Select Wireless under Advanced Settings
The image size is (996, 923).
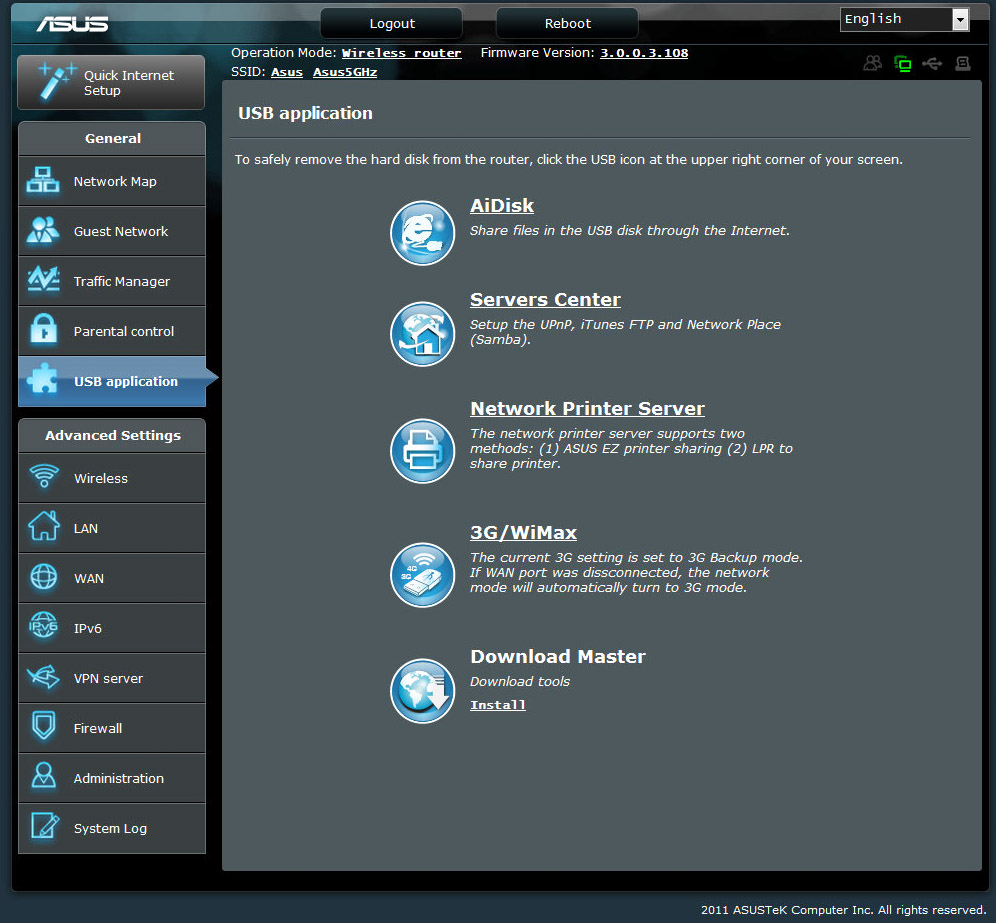[x=112, y=478]
